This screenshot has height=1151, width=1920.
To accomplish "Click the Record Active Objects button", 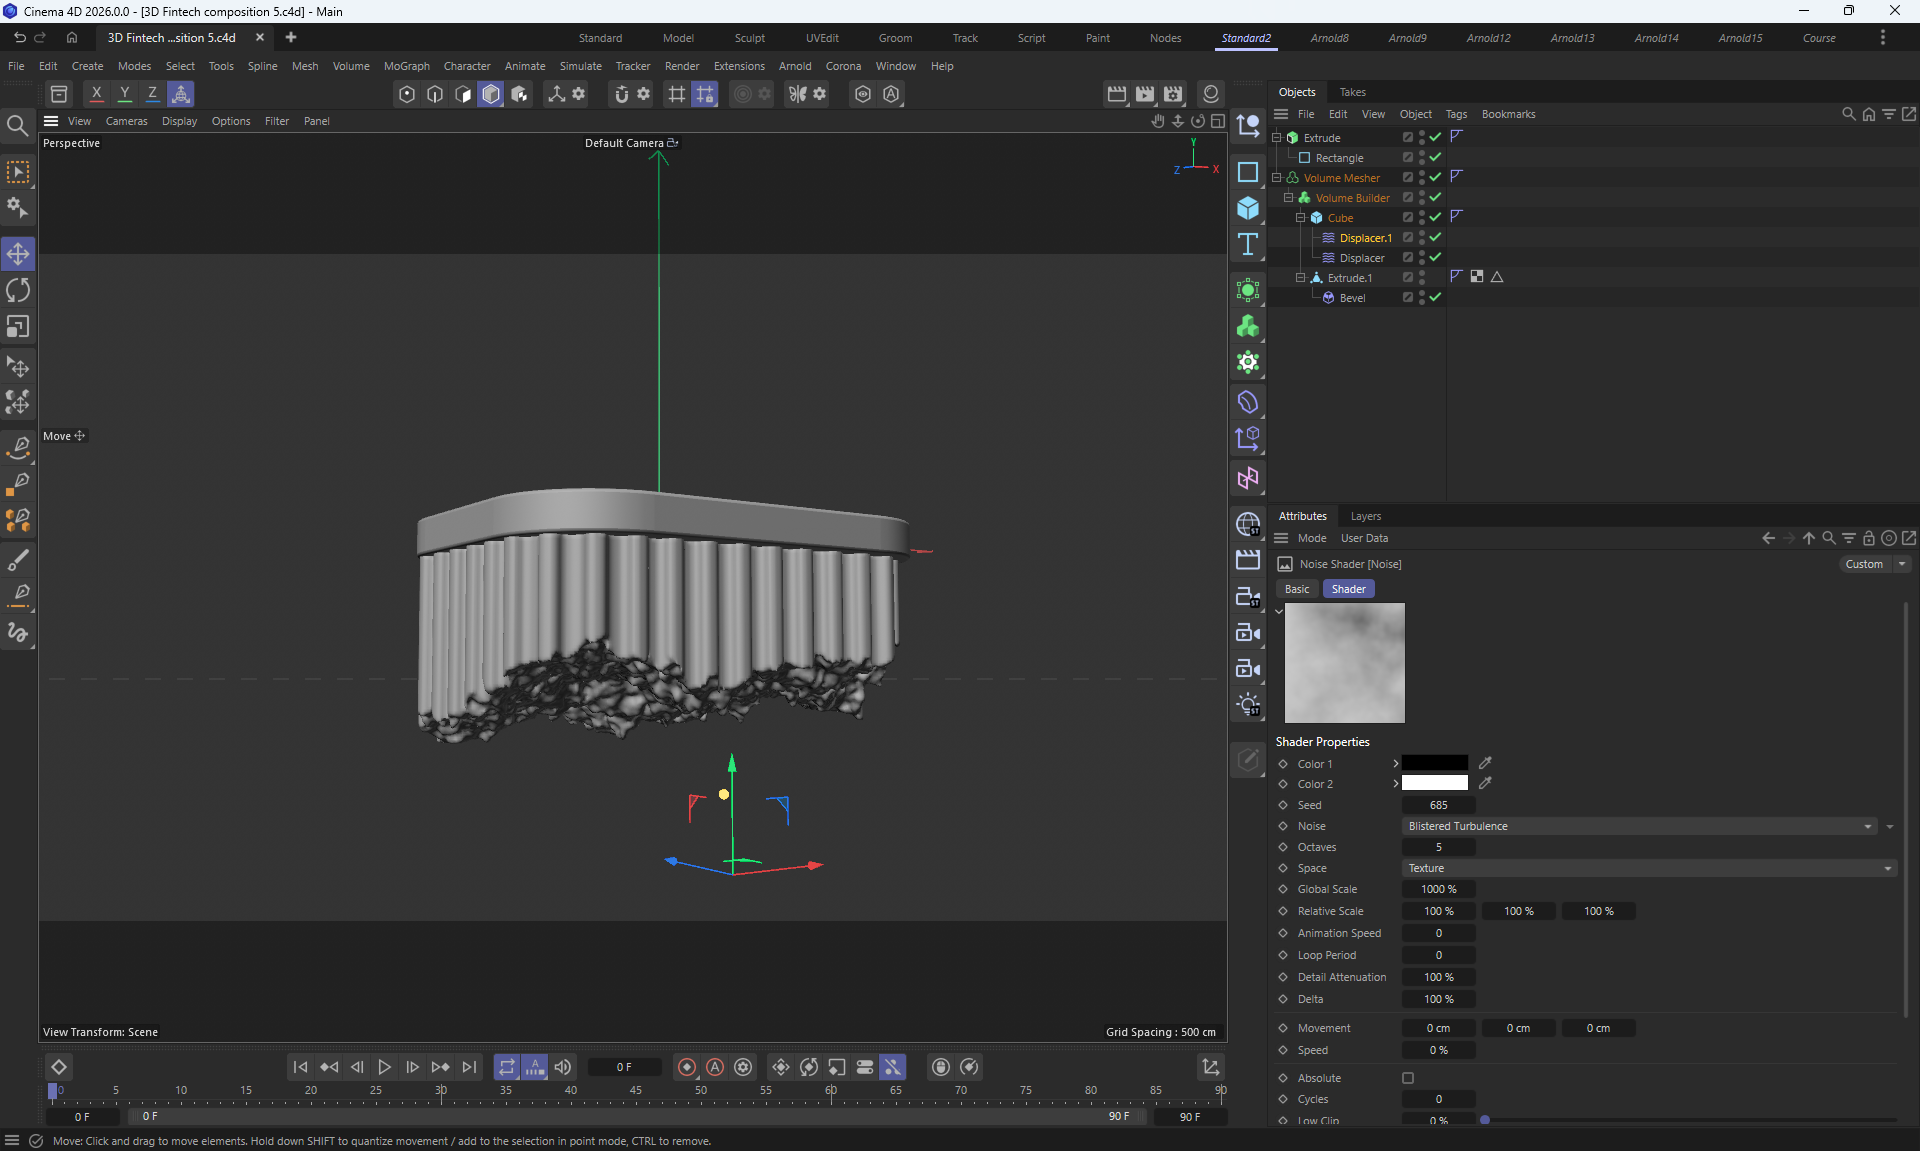I will tap(686, 1067).
